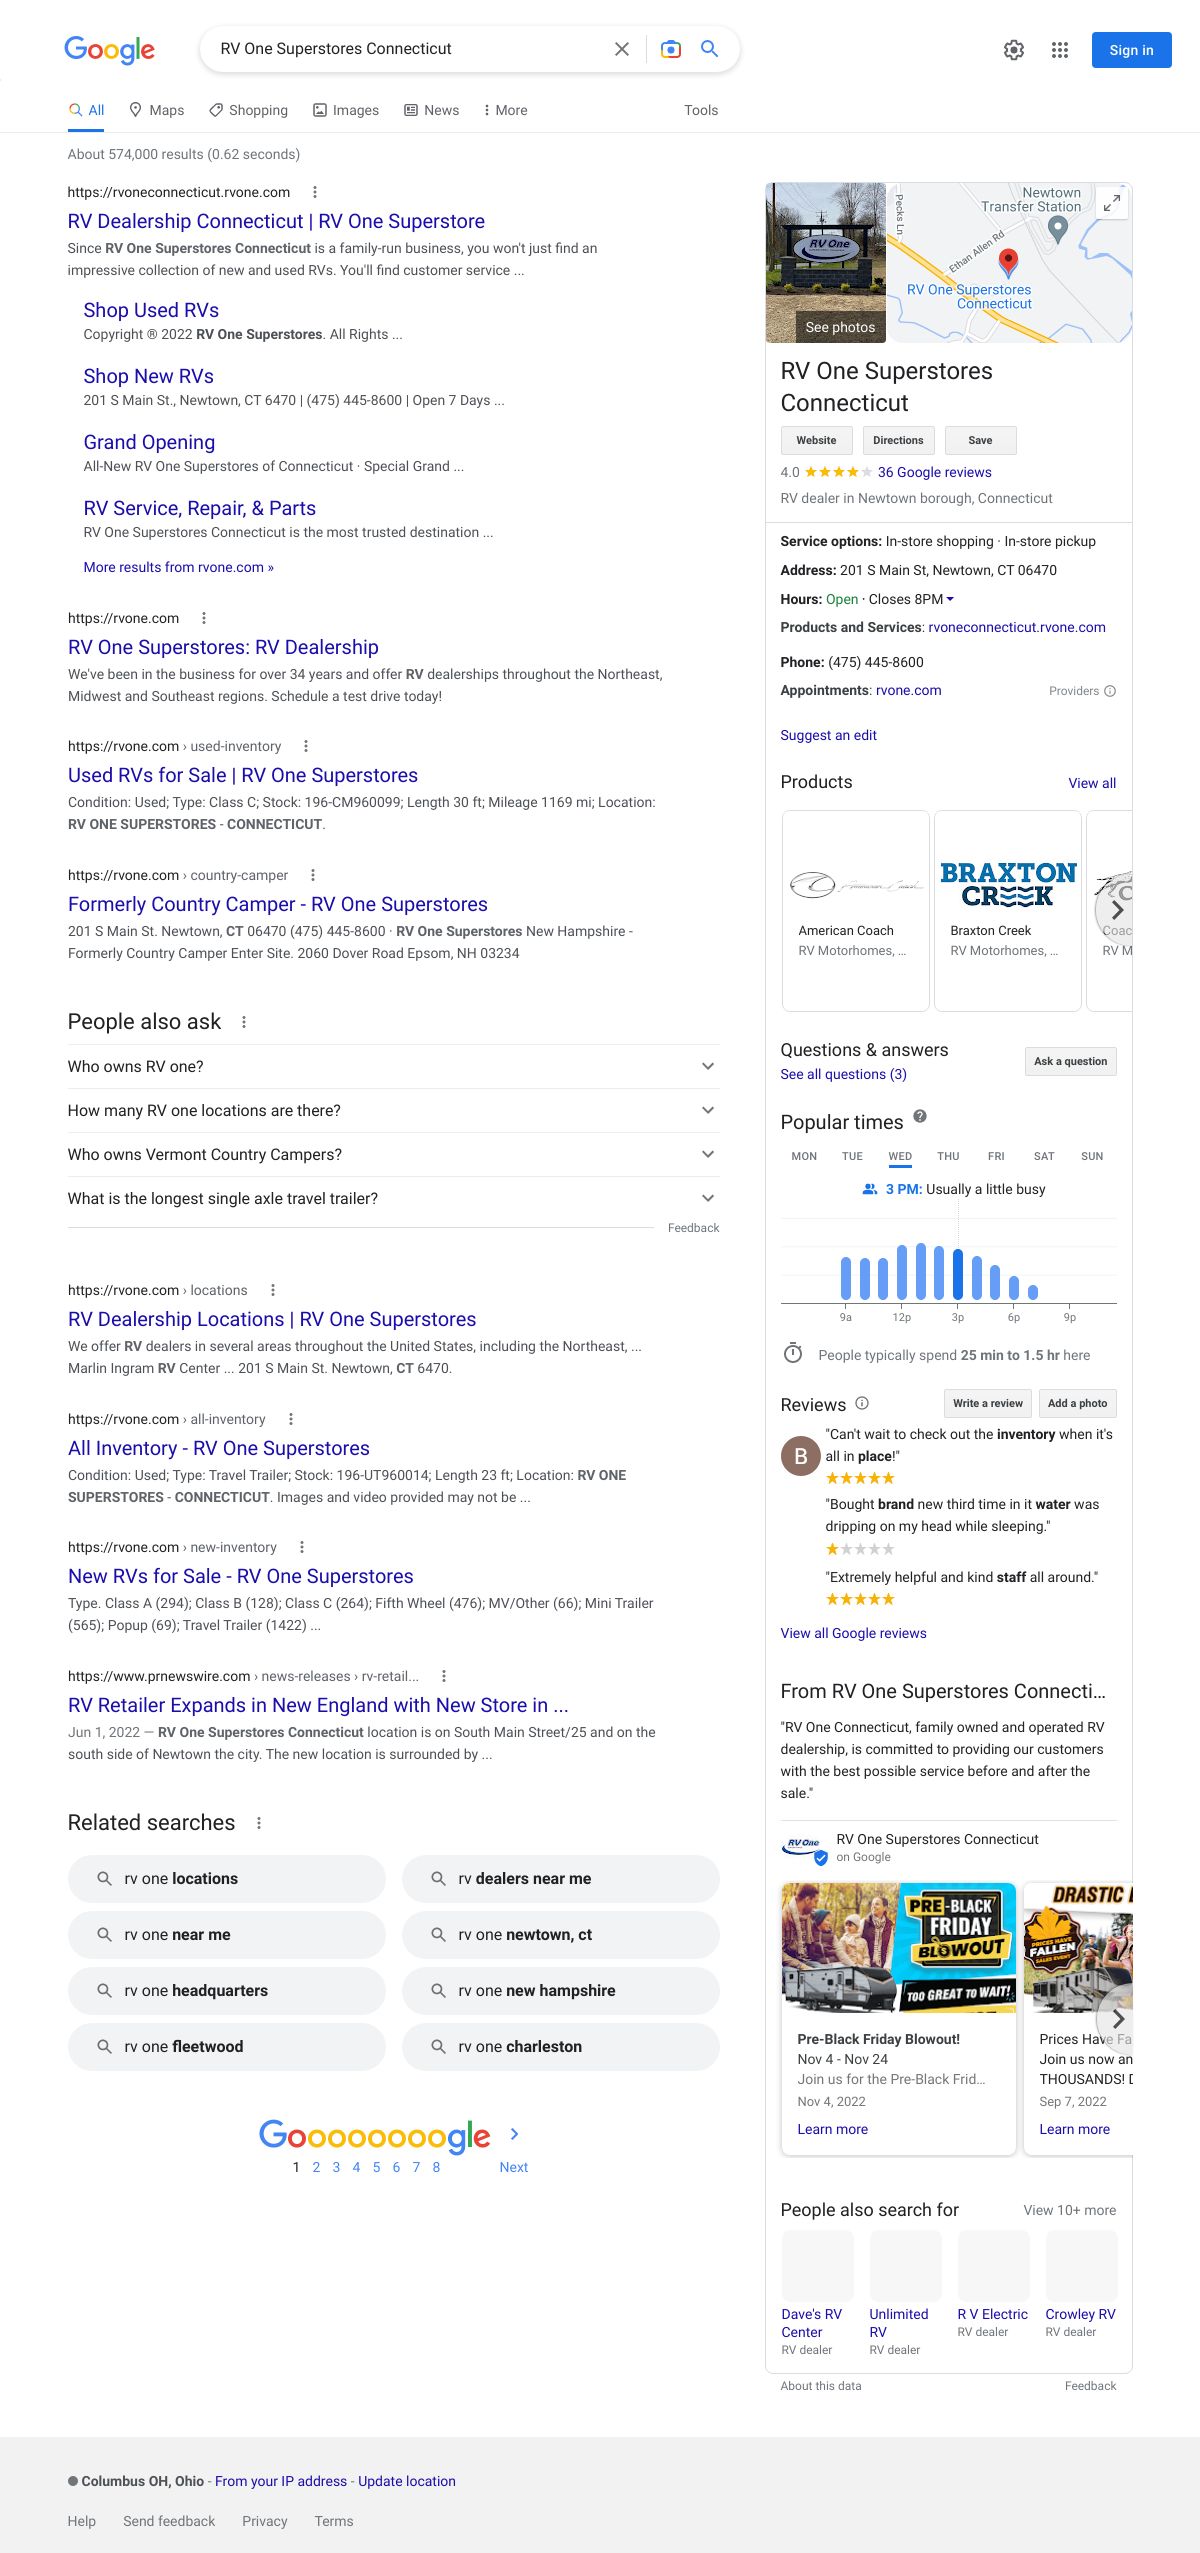
Task: Open three-dot menu beside rvoneconnecticut.rvone.com result
Action: 315,192
